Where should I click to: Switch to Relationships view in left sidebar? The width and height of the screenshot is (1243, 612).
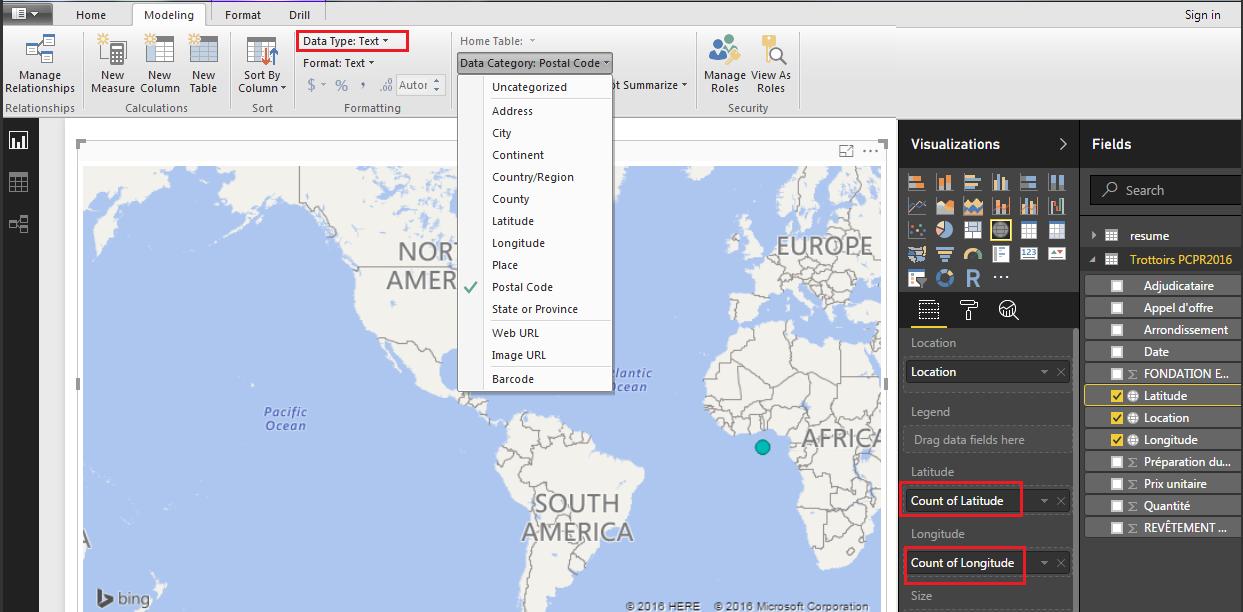18,224
